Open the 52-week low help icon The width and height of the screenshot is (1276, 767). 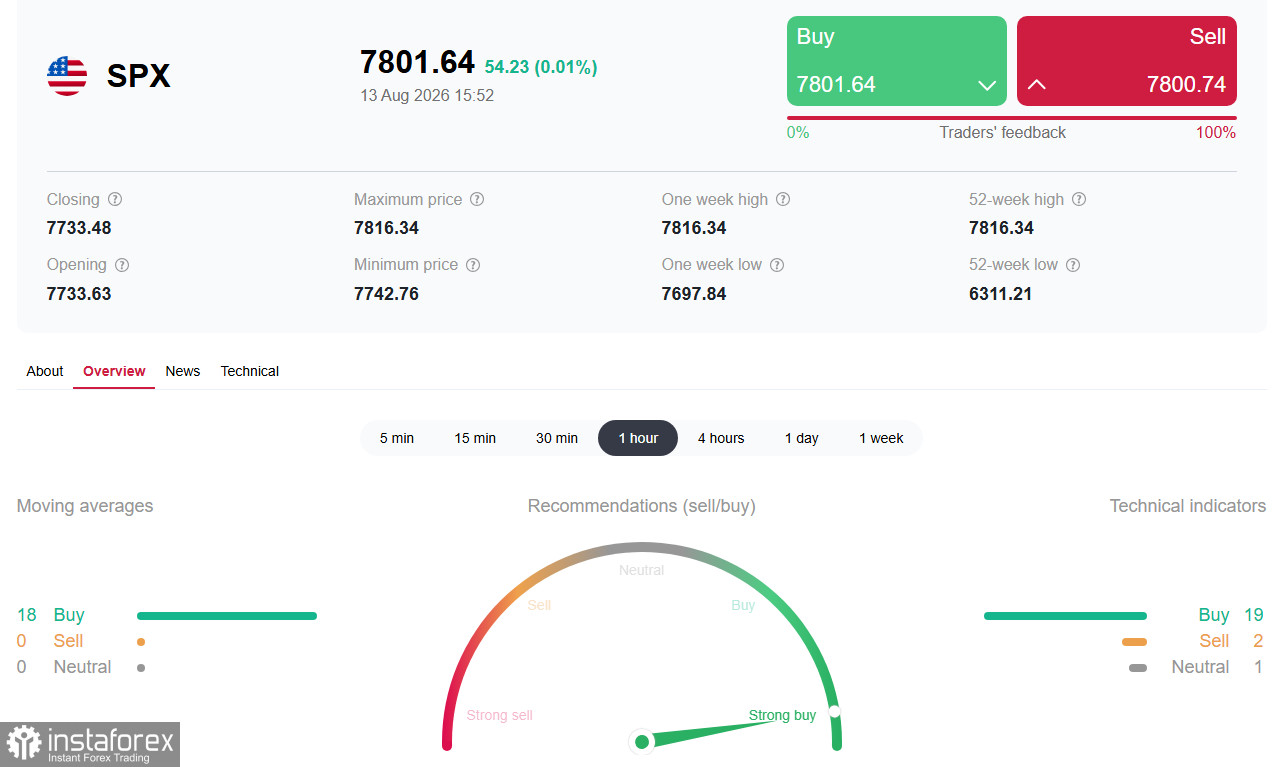click(x=1073, y=265)
